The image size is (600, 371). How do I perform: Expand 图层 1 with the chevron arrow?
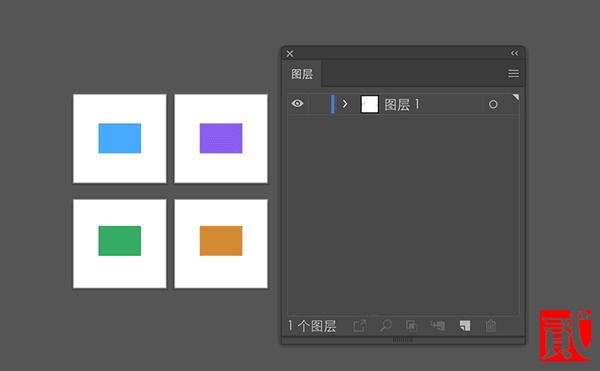[x=345, y=104]
